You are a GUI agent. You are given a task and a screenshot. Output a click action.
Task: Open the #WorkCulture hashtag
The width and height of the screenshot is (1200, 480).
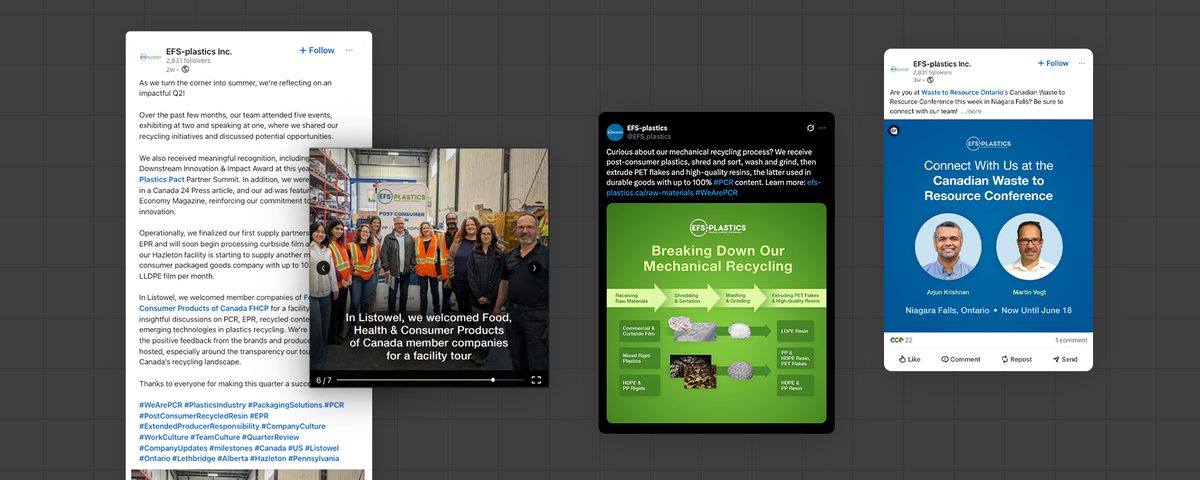164,437
